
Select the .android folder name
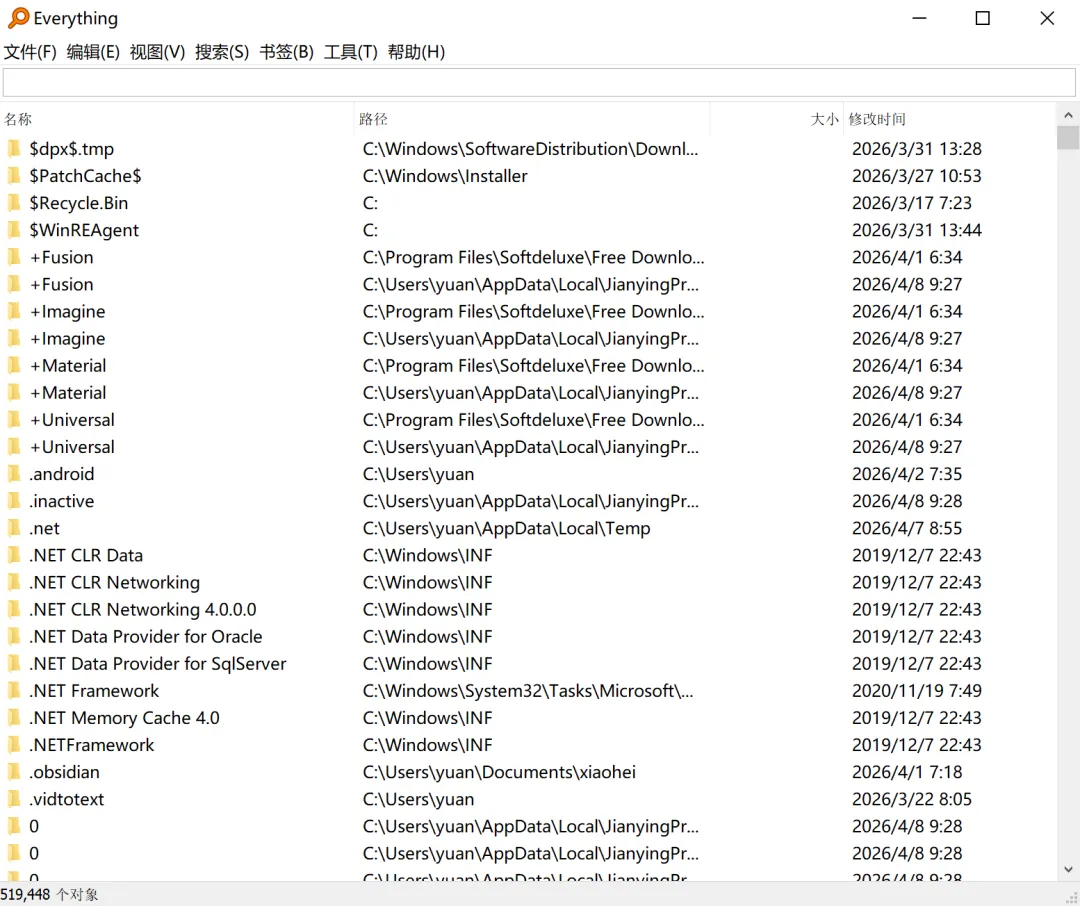click(61, 474)
